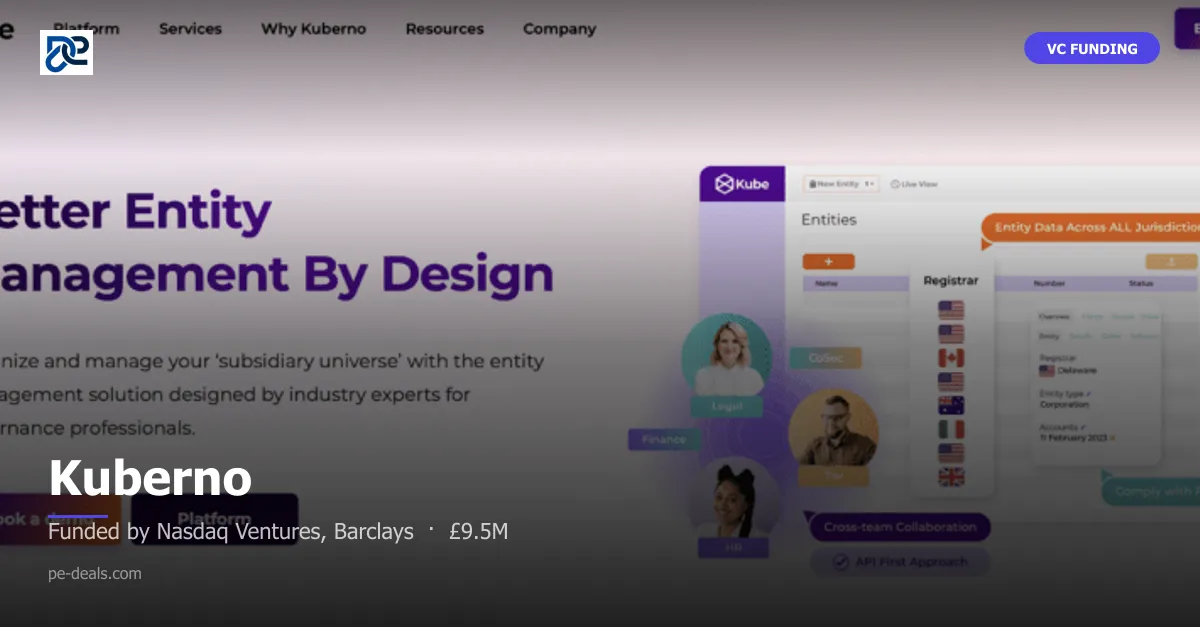Open the Resources menu
Screen dimensions: 1200x627
(x=444, y=29)
